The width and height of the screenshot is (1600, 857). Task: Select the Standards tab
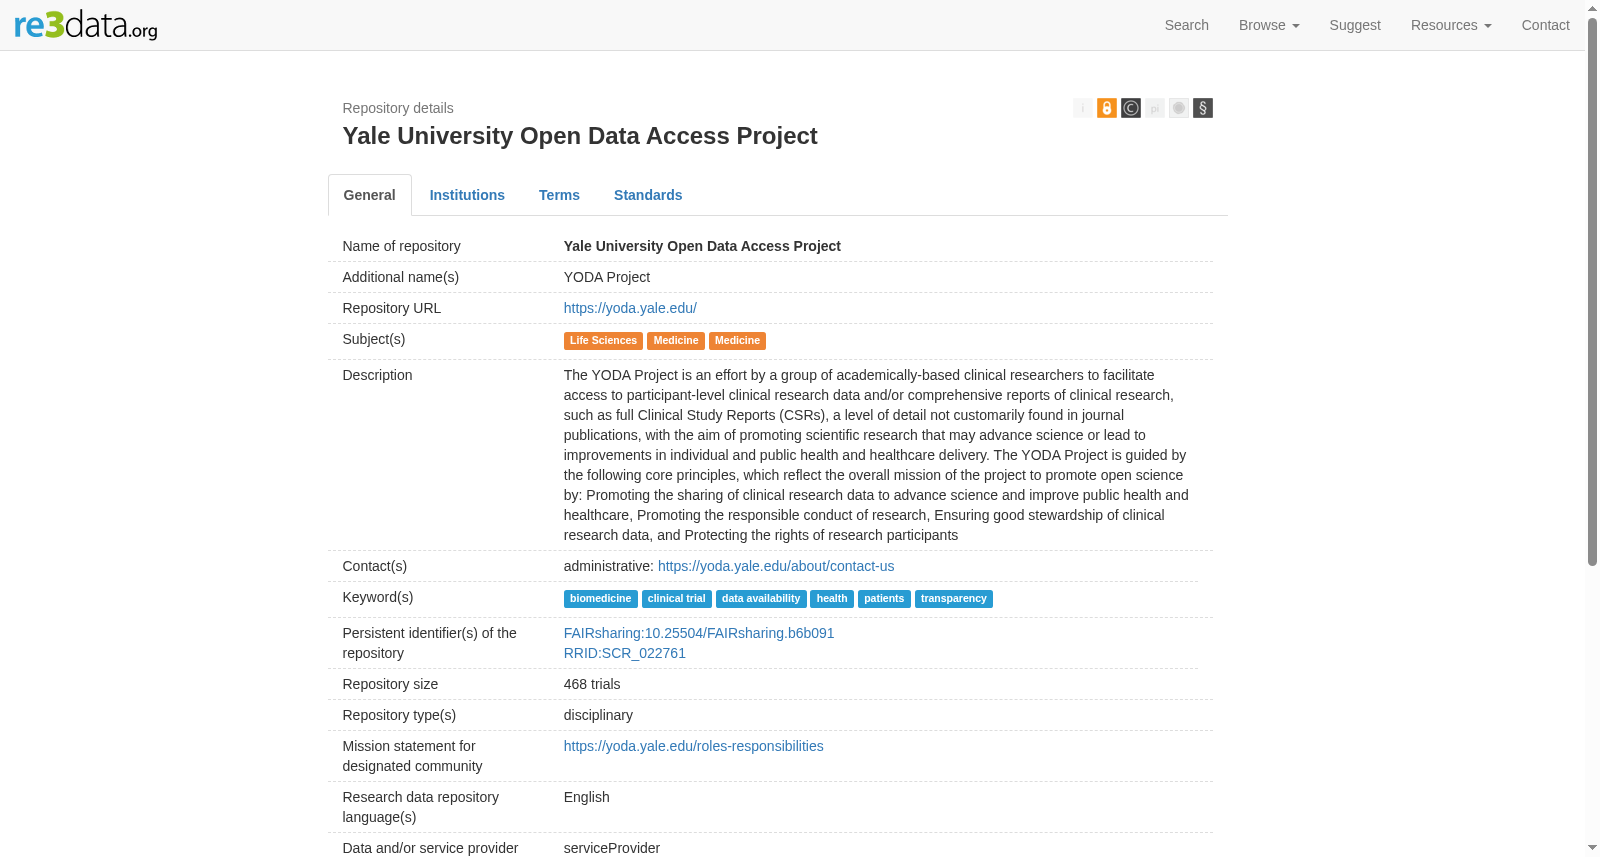click(x=648, y=195)
